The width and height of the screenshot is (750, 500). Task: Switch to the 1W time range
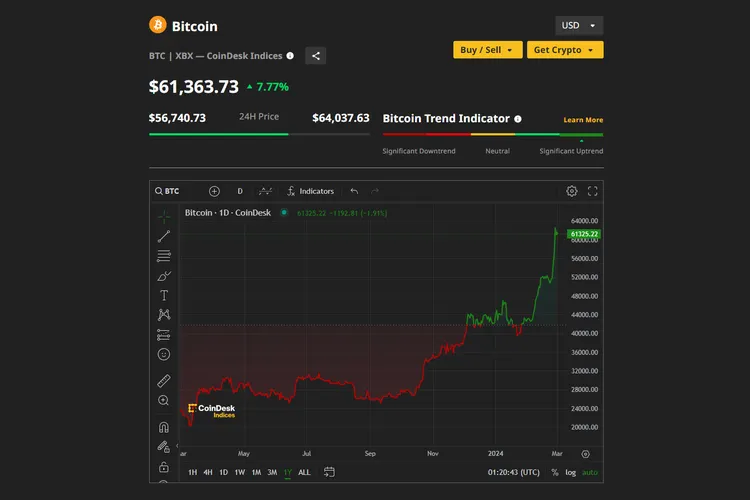pyautogui.click(x=240, y=472)
